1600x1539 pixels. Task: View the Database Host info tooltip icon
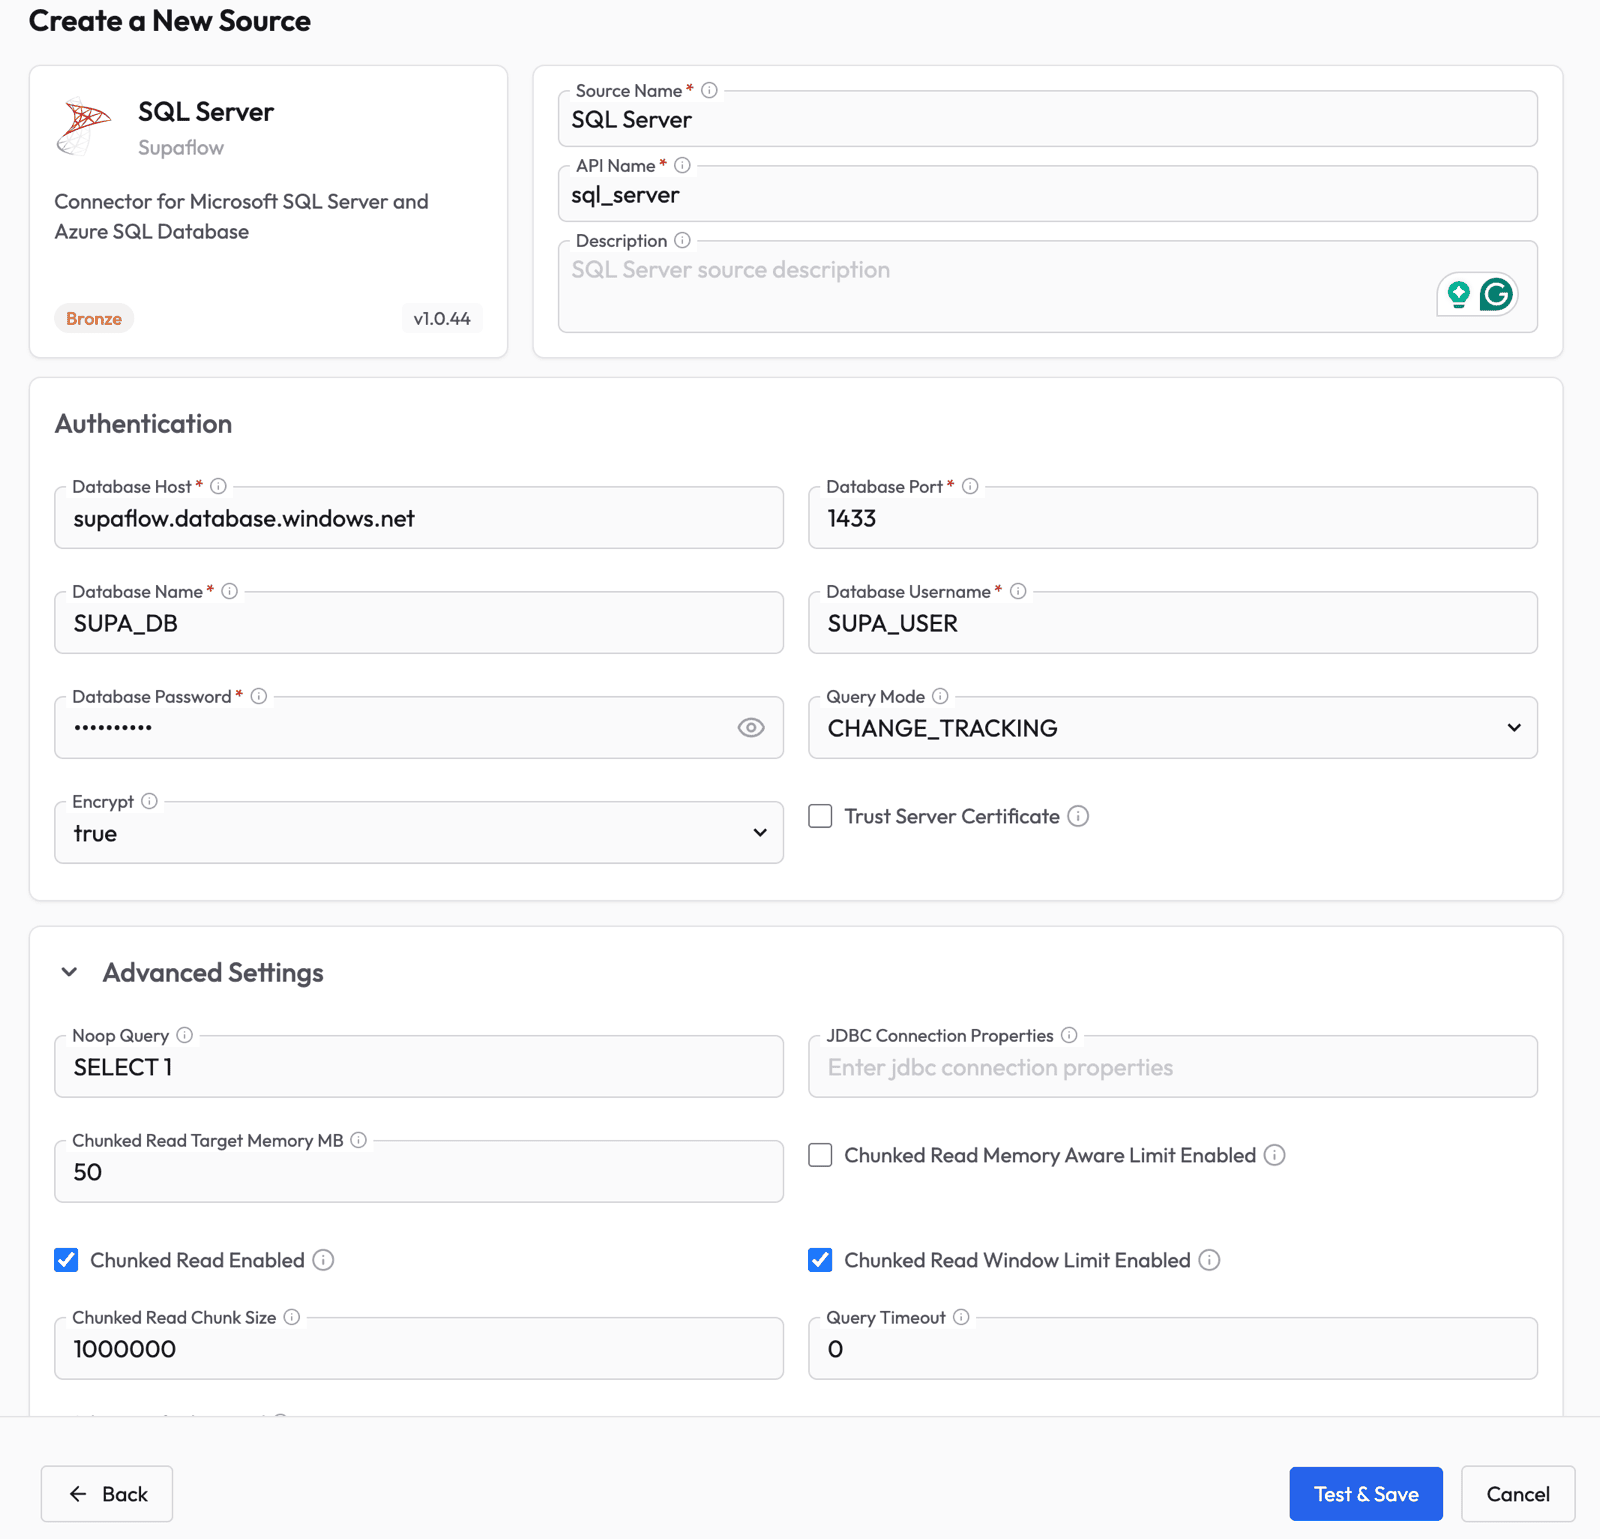pos(219,486)
